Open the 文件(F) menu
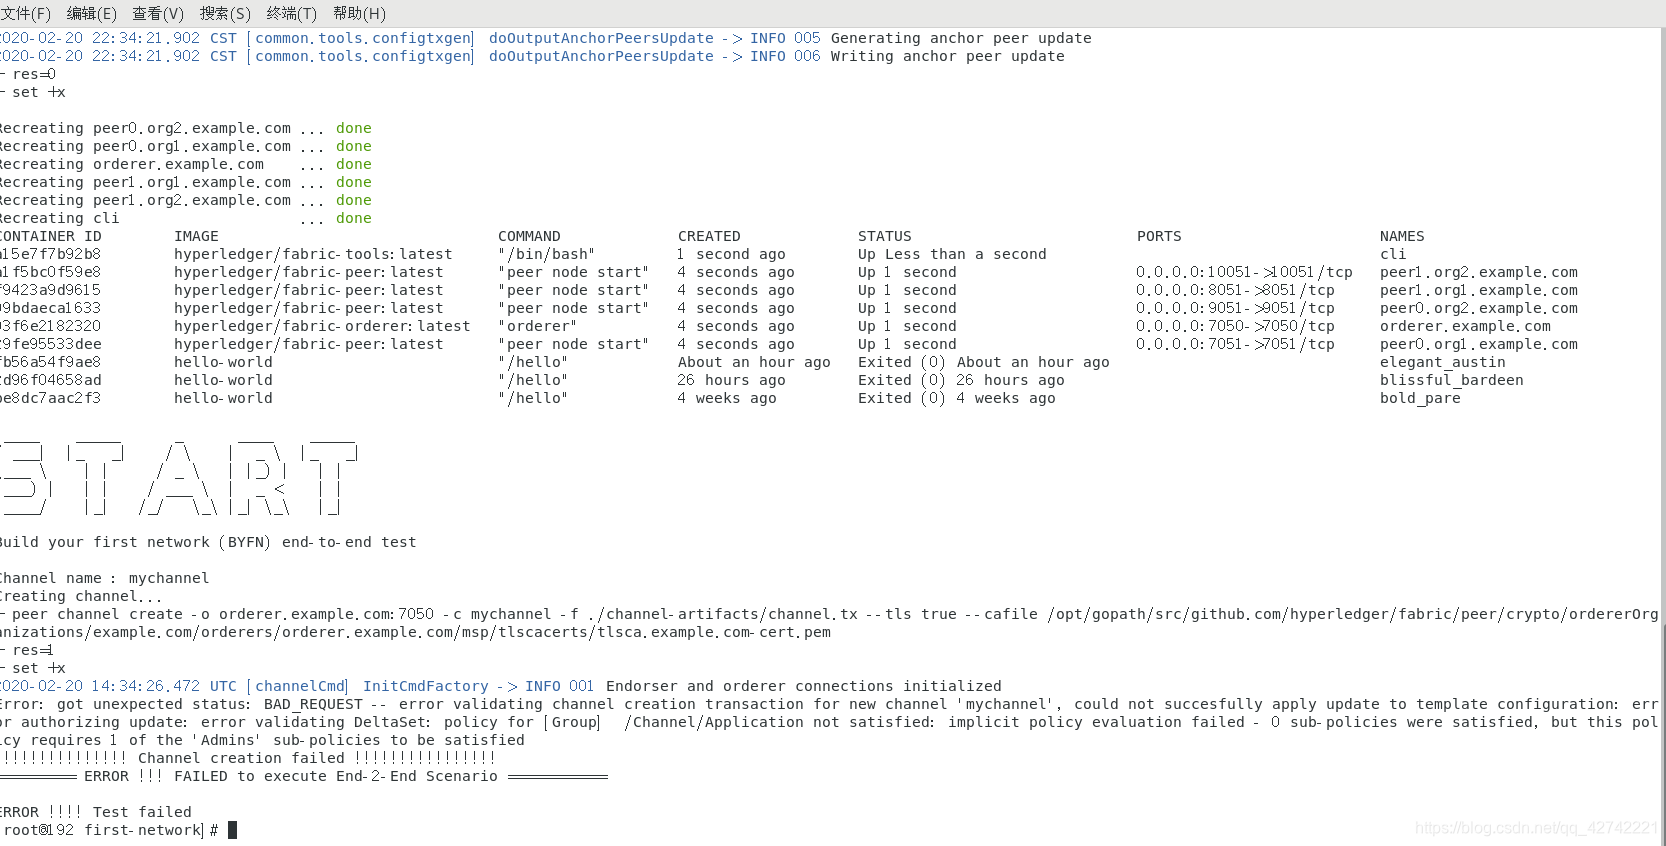Image resolution: width=1666 pixels, height=846 pixels. [x=26, y=13]
